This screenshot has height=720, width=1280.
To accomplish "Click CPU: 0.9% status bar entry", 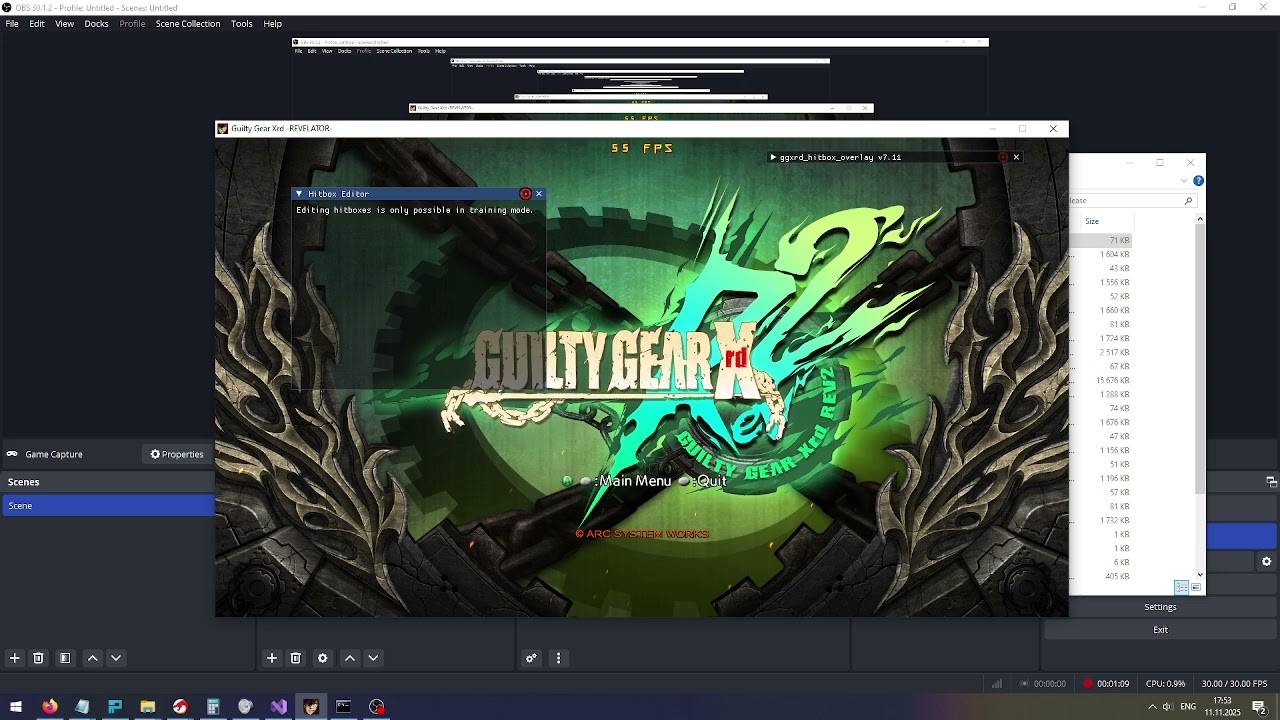I will [x=1165, y=684].
